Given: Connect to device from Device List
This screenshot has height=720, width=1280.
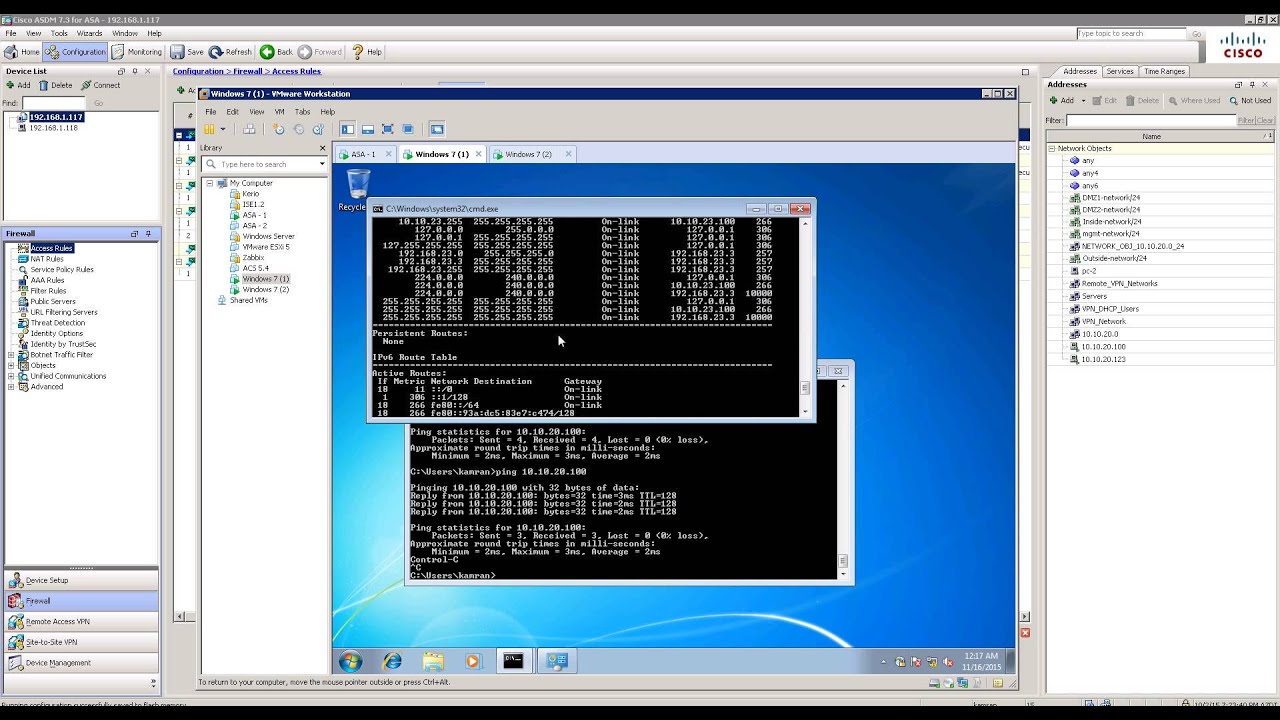Looking at the screenshot, I should [x=101, y=85].
